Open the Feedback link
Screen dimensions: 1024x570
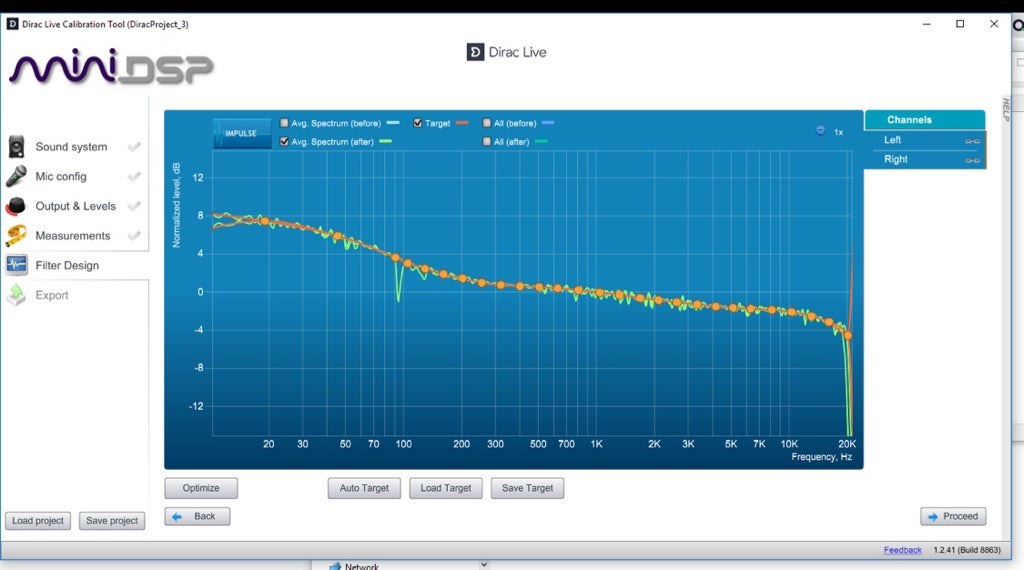click(902, 550)
